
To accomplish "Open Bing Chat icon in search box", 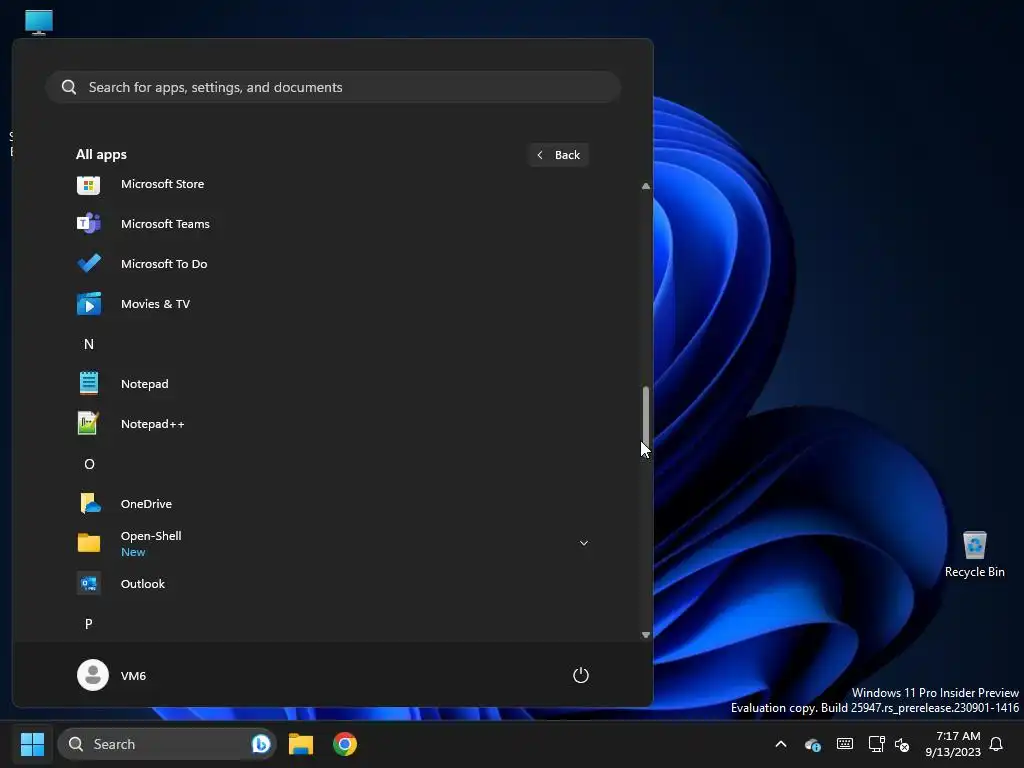I will (x=261, y=744).
